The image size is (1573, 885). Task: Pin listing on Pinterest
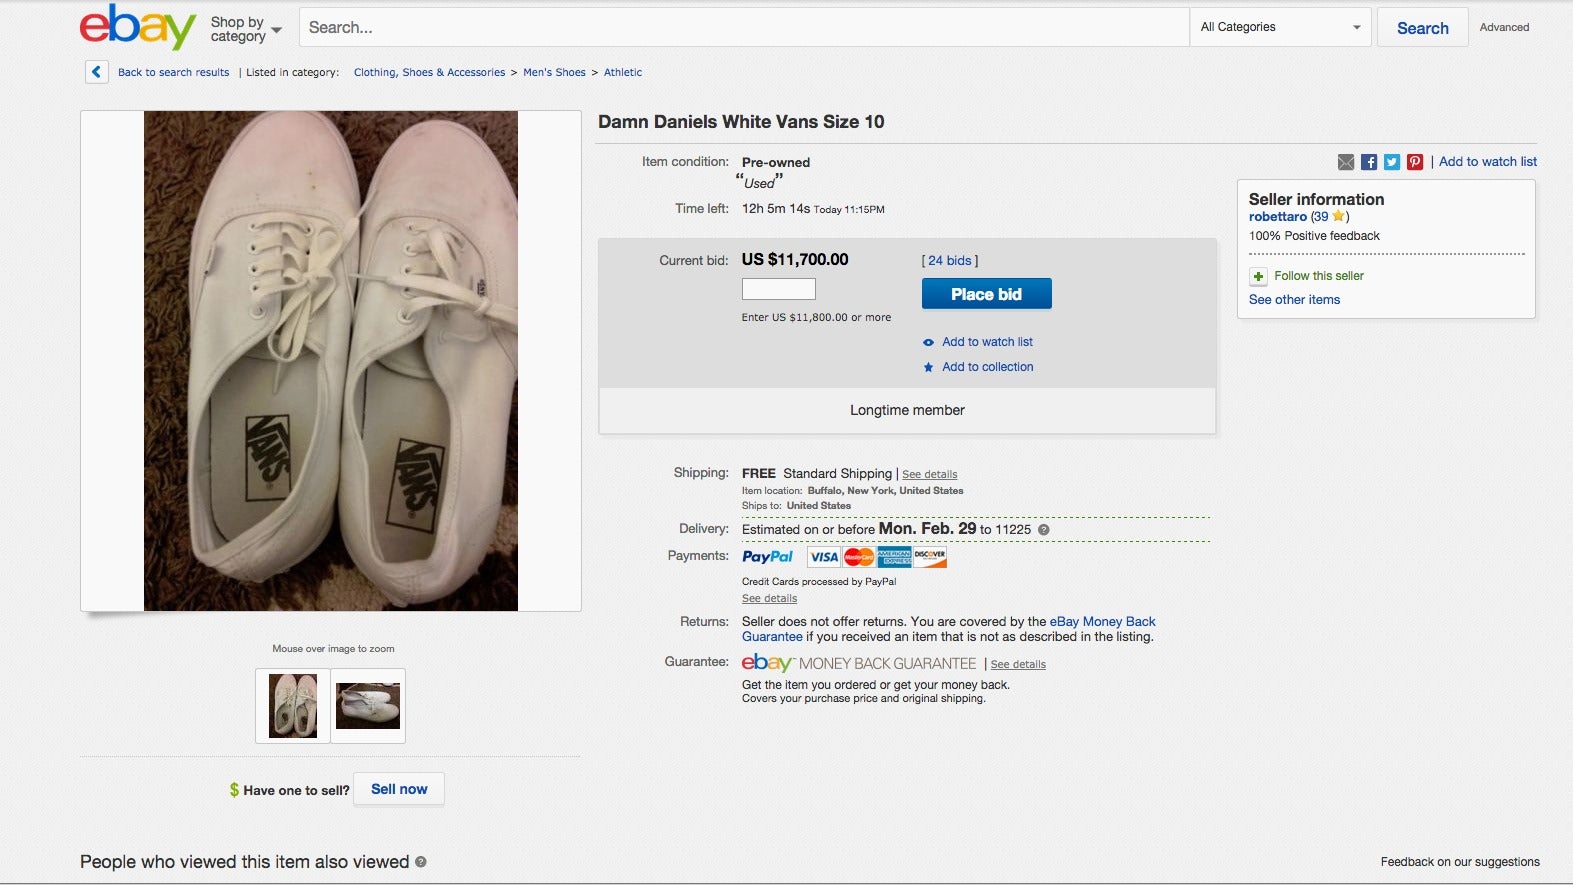[1415, 162]
